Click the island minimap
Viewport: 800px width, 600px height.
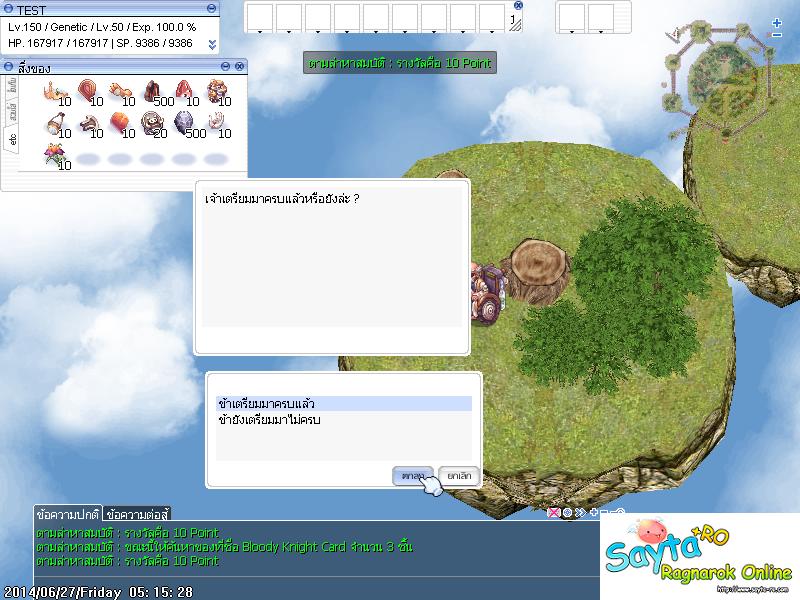[717, 79]
